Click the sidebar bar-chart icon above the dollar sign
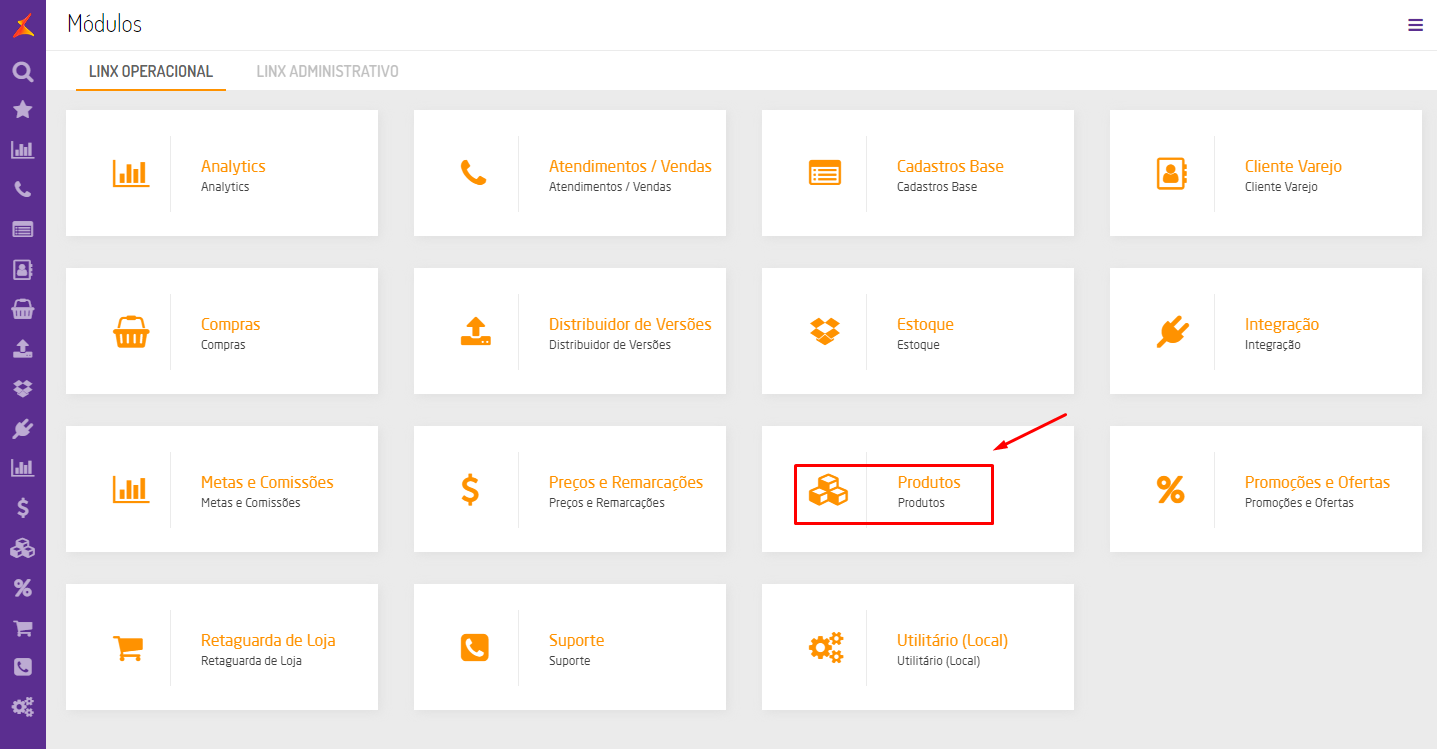The height and width of the screenshot is (749, 1437). pos(23,467)
